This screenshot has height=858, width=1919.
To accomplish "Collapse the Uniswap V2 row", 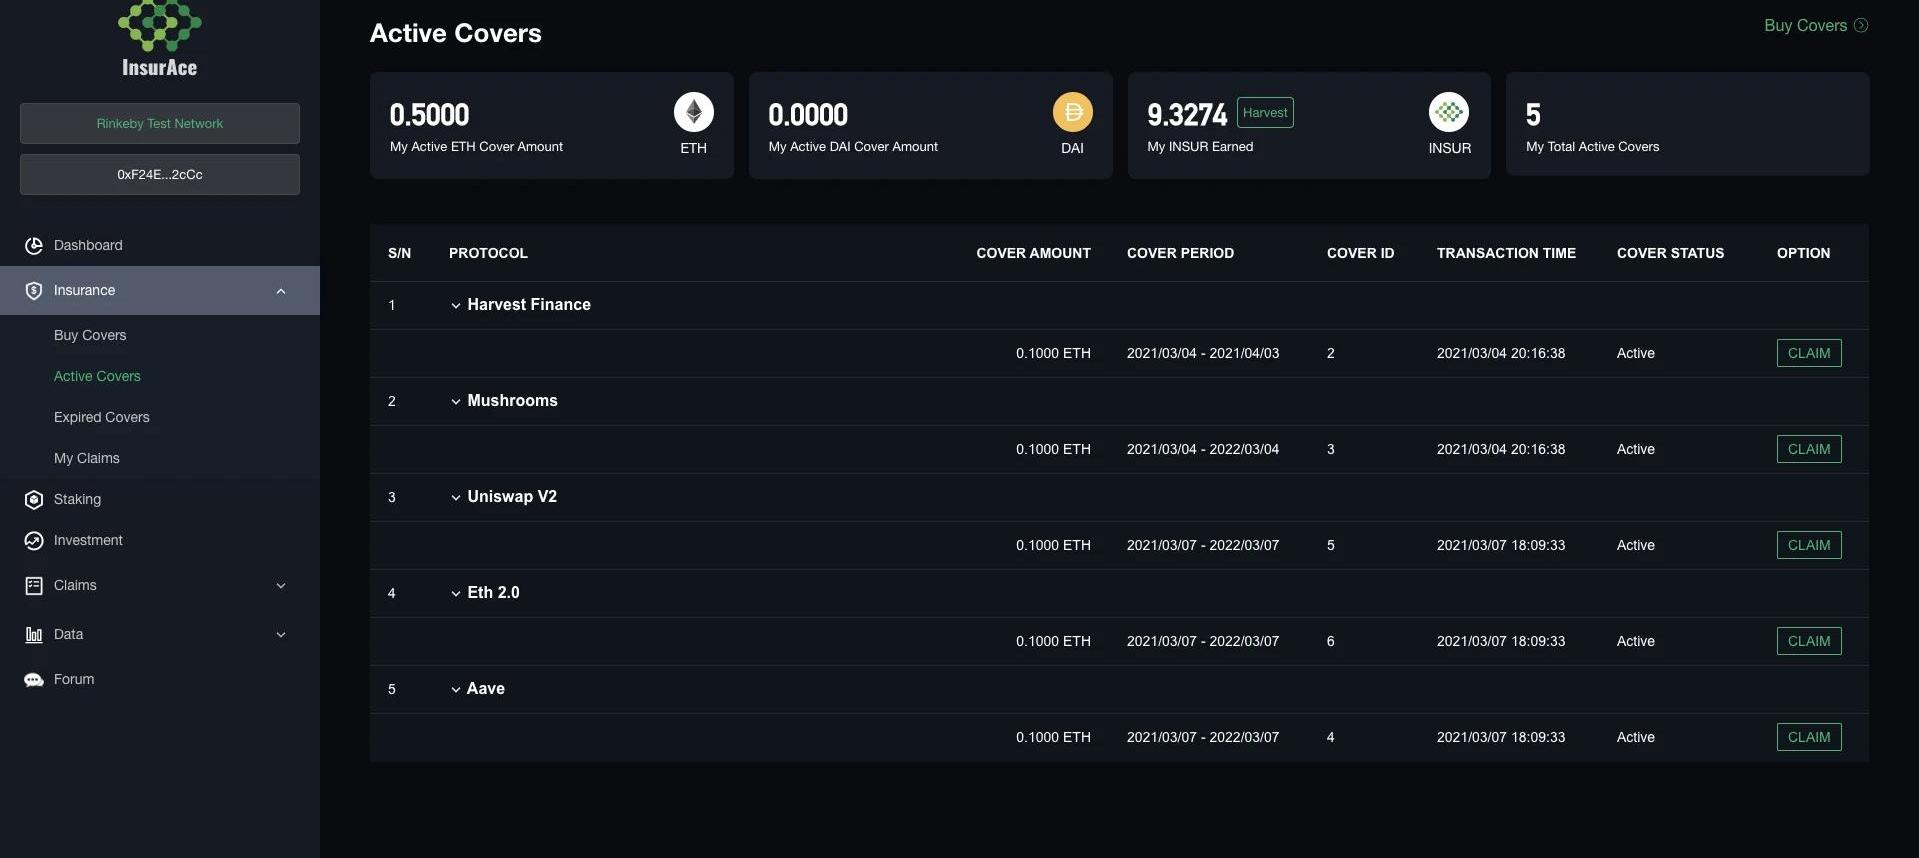I will [x=456, y=498].
